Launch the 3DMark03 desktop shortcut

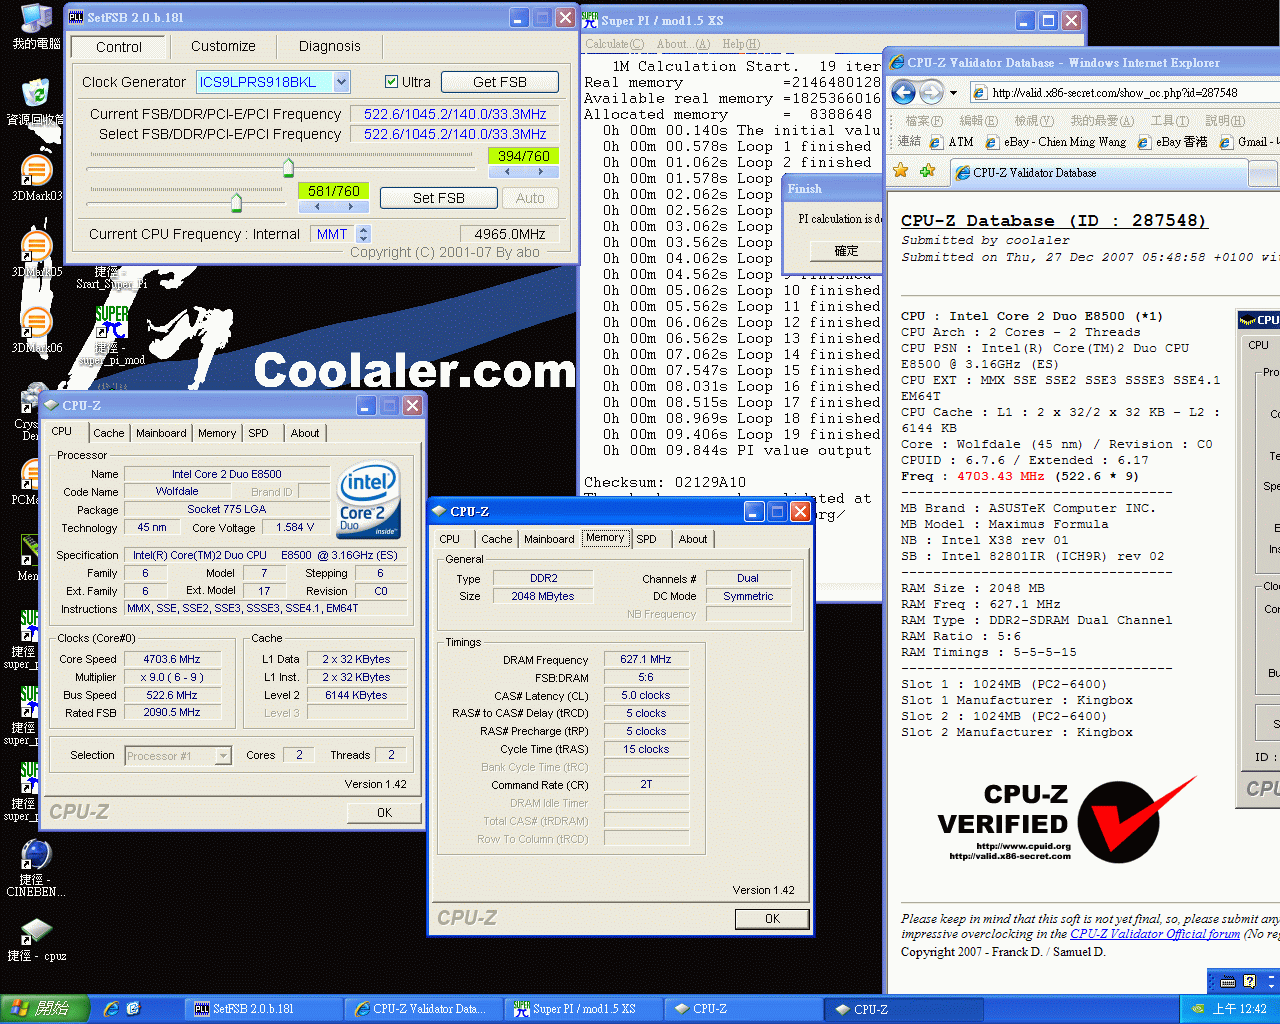36,178
